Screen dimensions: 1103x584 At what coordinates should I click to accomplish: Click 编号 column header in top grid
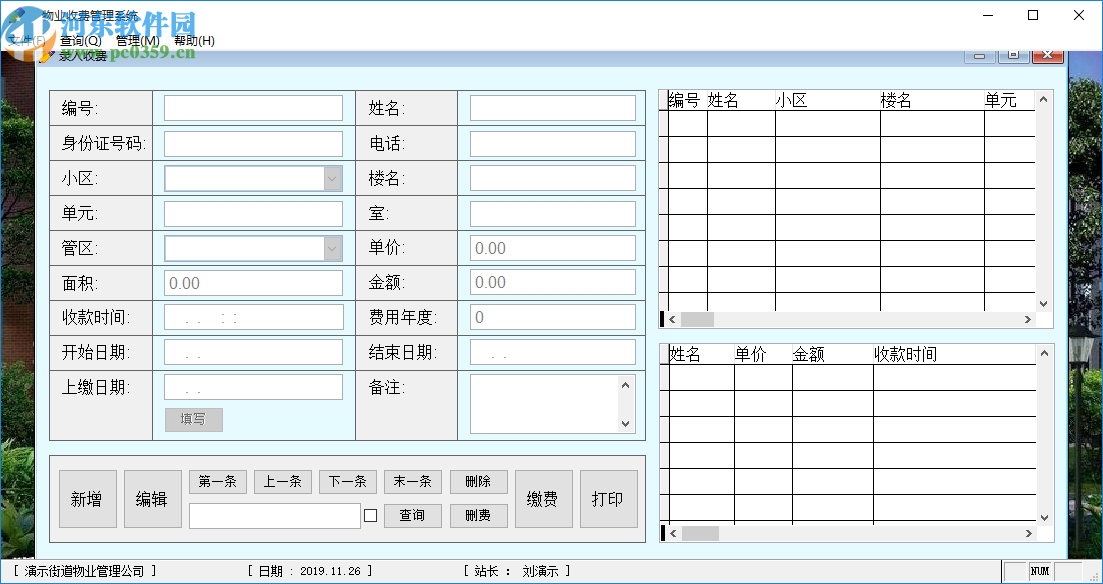(687, 101)
